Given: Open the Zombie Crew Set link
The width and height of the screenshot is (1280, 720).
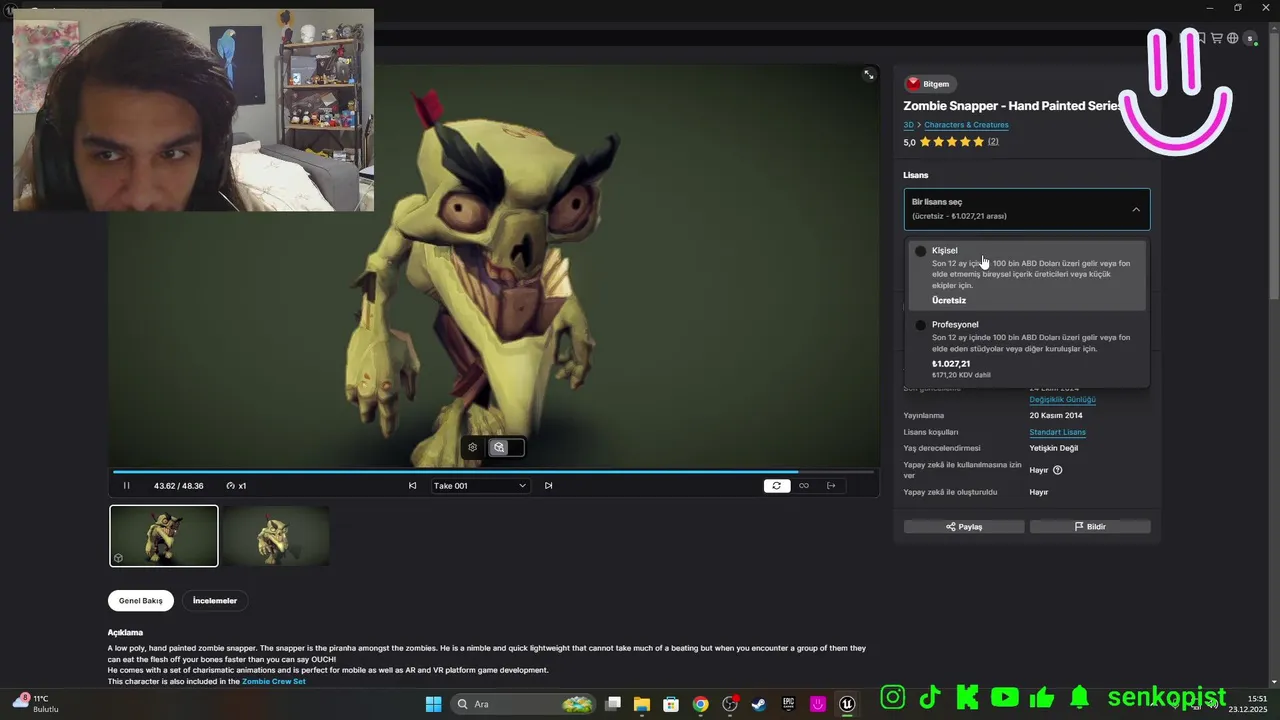Looking at the screenshot, I should click(274, 681).
